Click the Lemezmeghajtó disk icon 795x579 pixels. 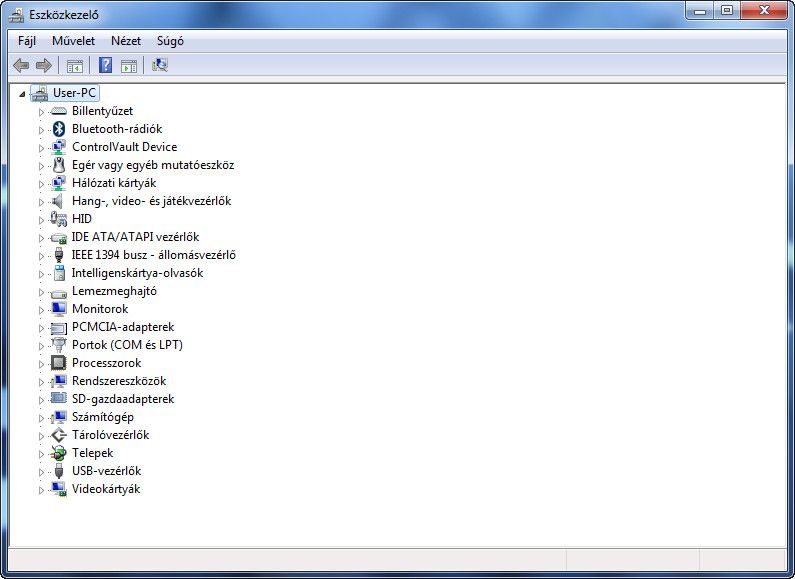59,292
